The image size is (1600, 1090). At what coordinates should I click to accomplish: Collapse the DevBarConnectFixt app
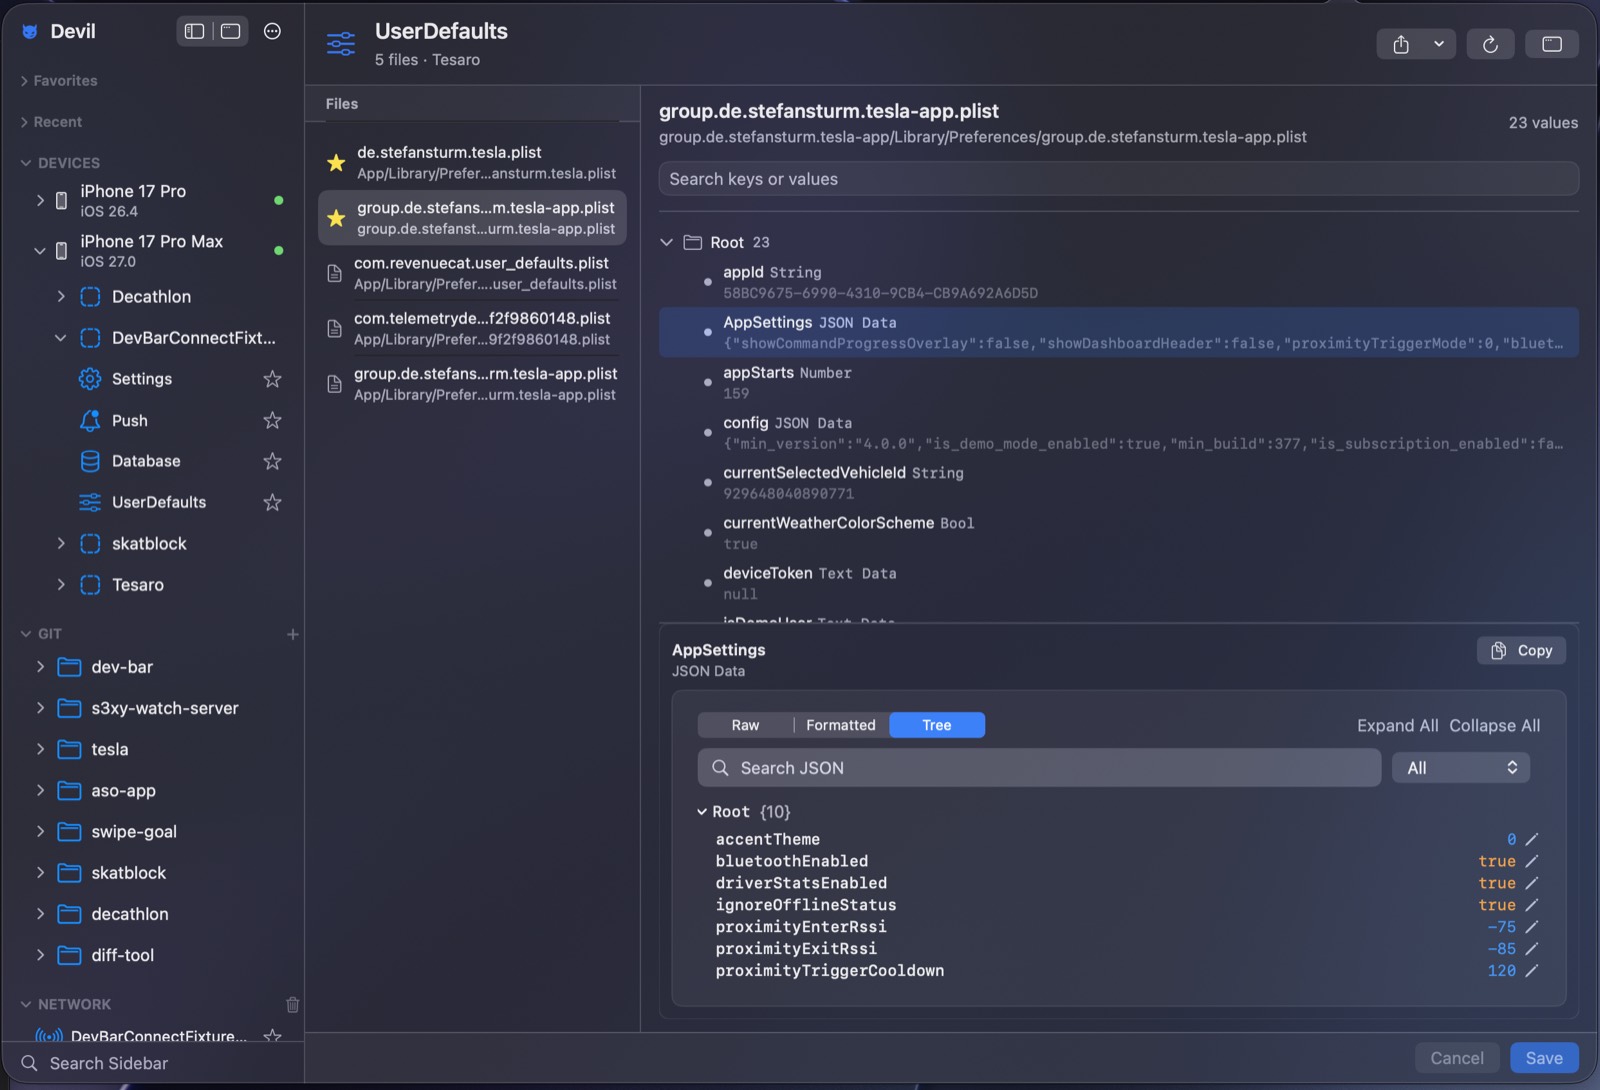click(61, 338)
